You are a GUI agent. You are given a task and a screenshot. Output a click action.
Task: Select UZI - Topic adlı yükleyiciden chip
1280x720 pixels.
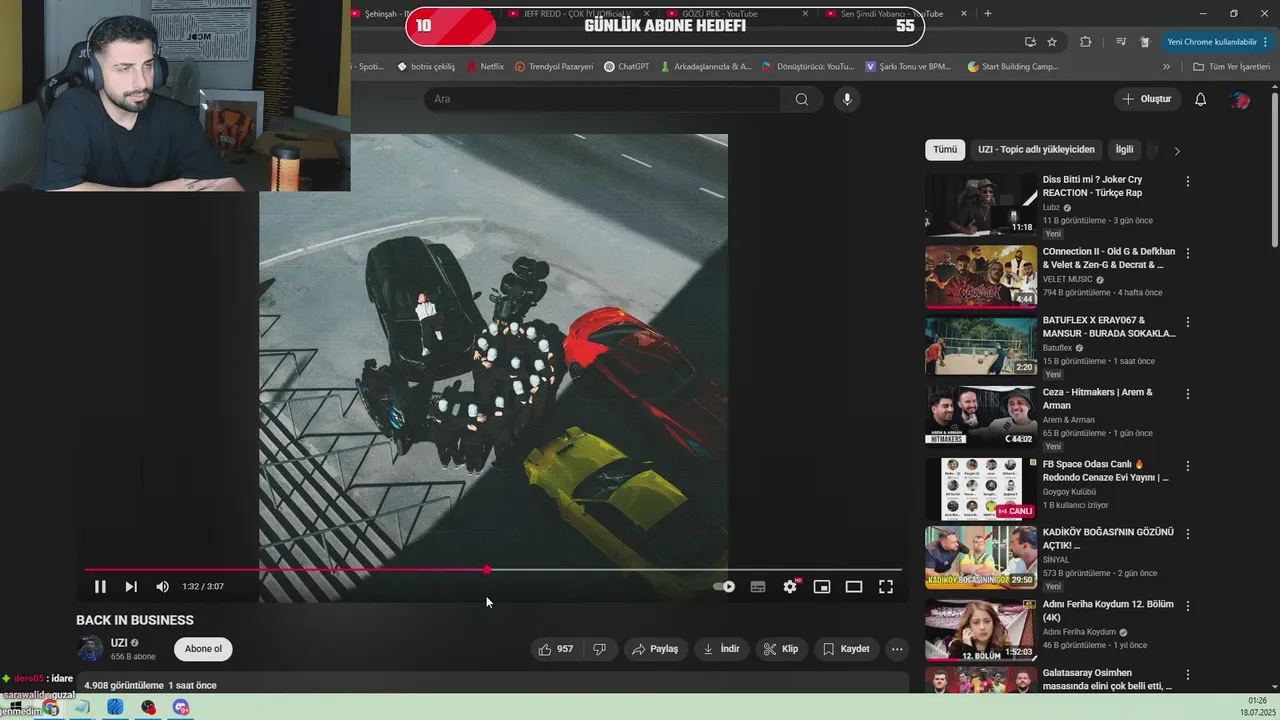coord(1036,150)
